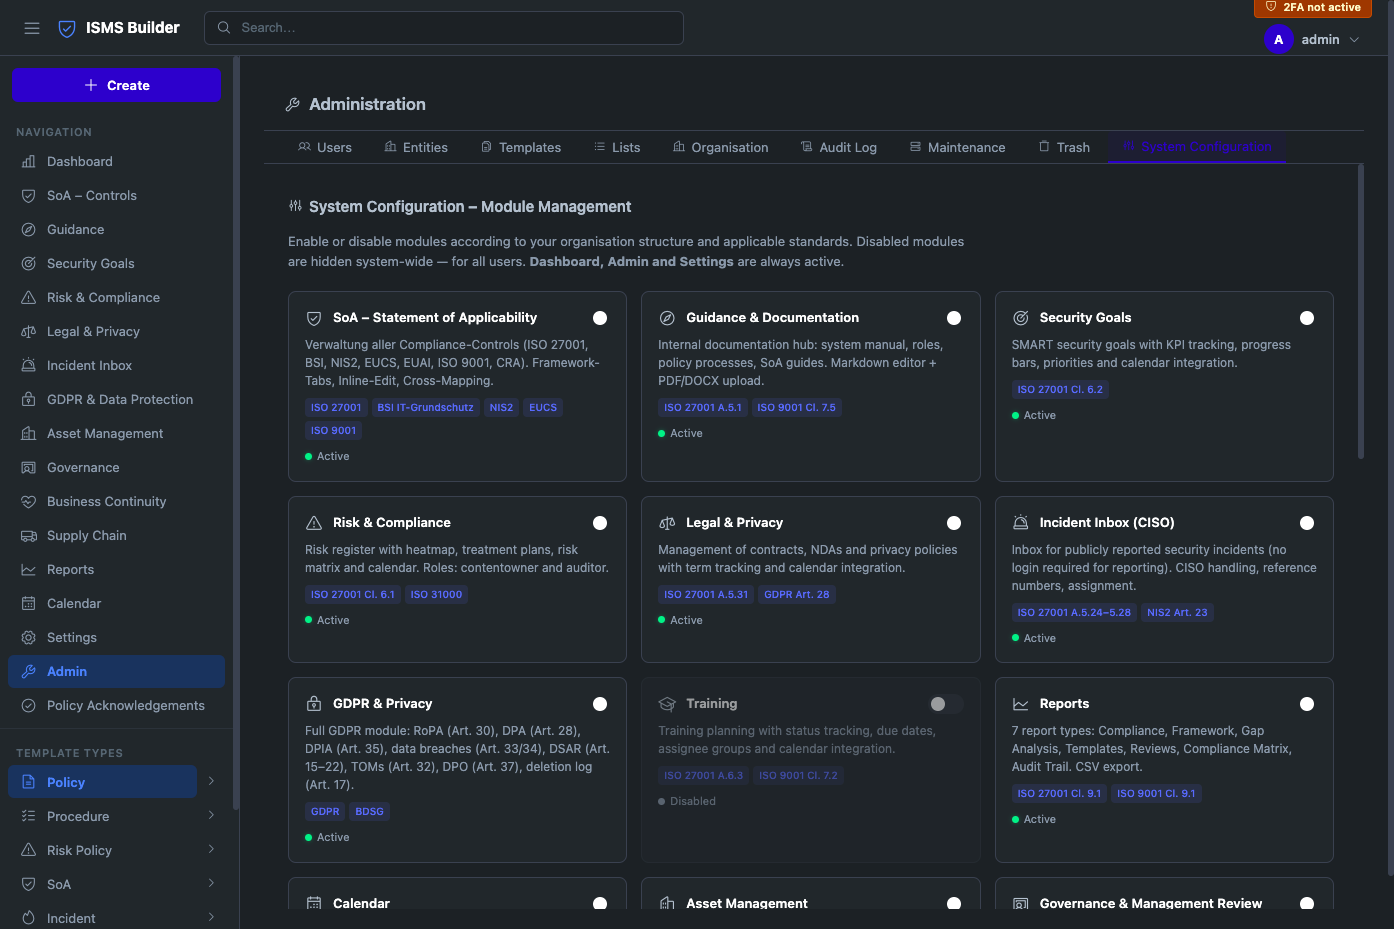Enable the Training module switch
Viewport: 1394px width, 929px height.
[x=945, y=704]
